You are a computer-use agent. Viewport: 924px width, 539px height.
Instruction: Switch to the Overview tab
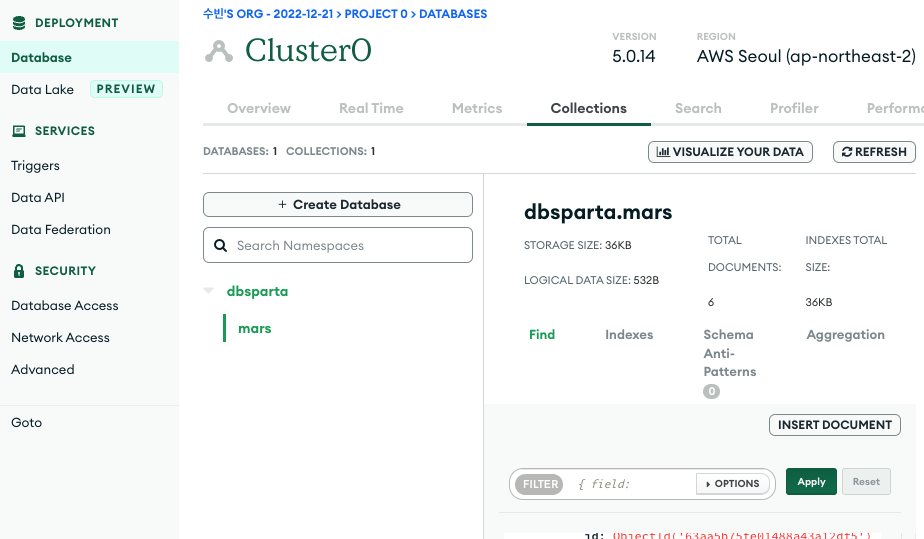coord(259,108)
